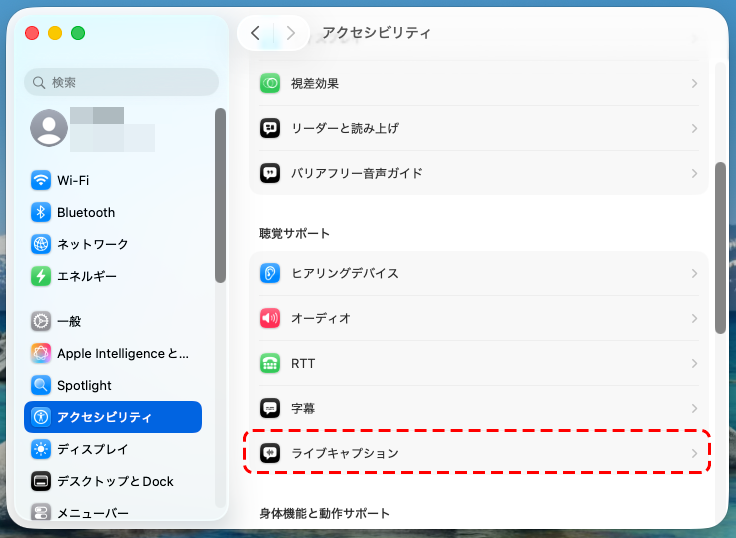The width and height of the screenshot is (736, 538).
Task: Click the 視差効果 green icon
Action: 270,83
